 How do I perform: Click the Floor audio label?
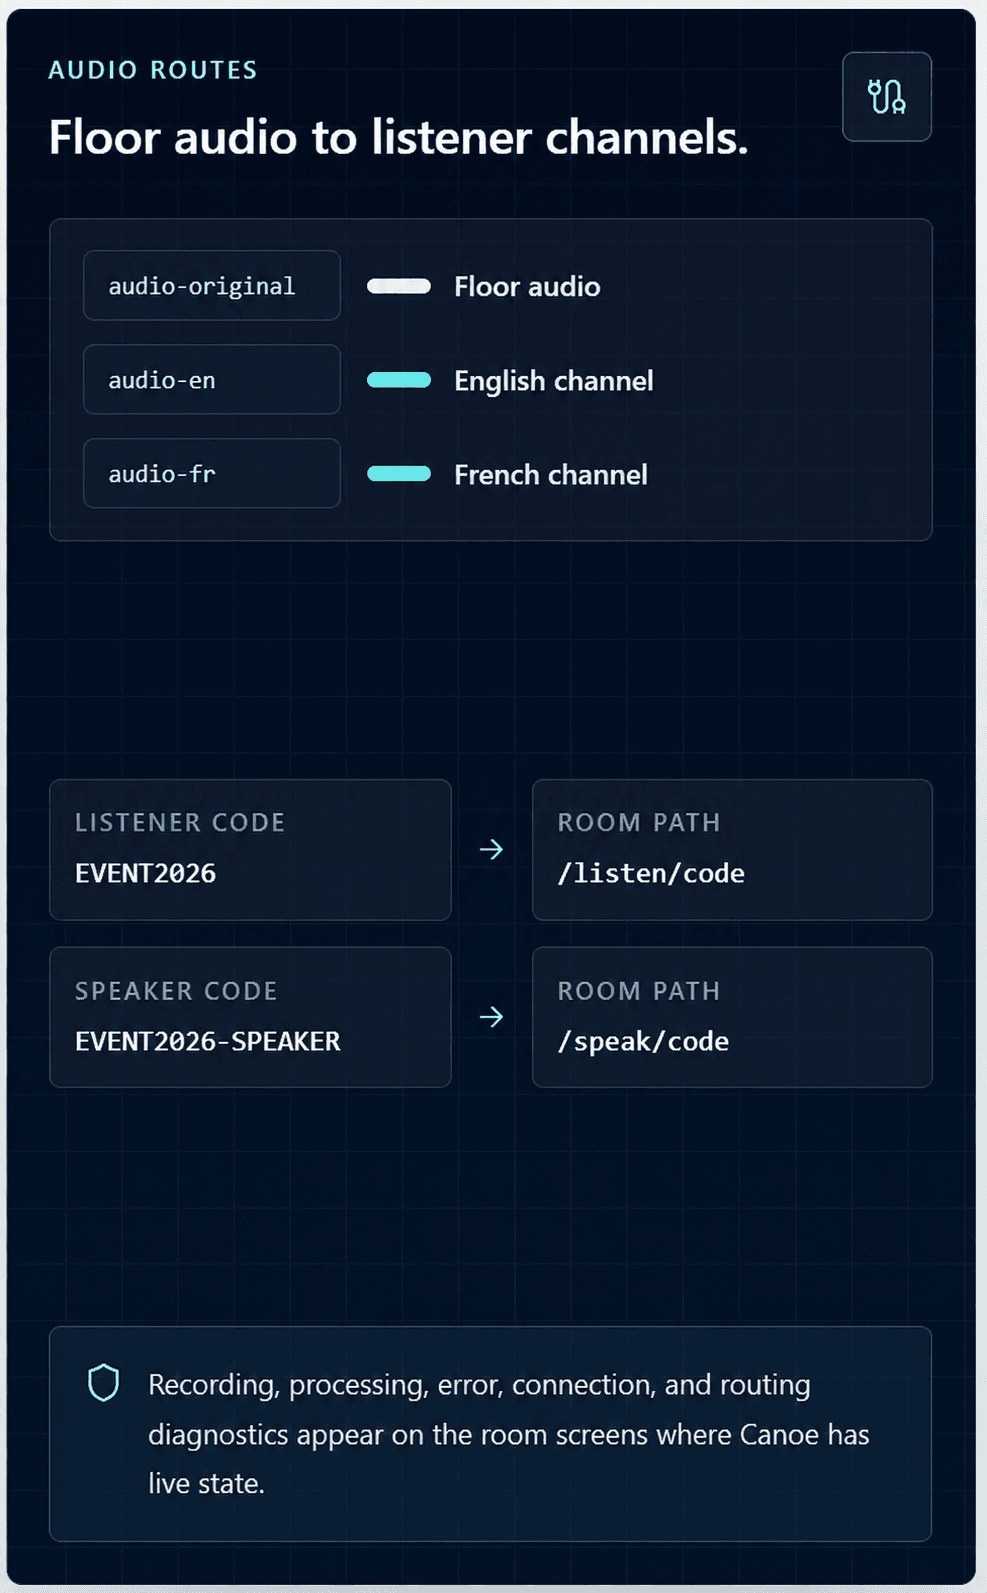[527, 287]
